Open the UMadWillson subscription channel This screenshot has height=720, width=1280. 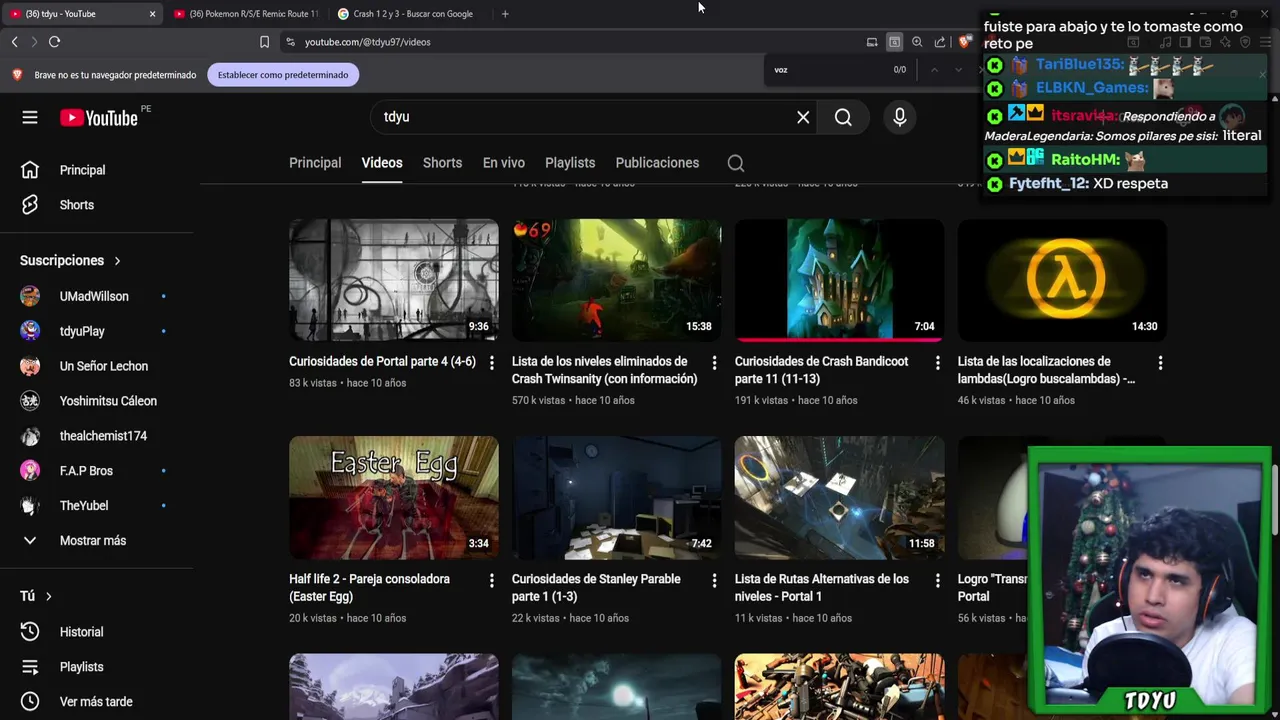pyautogui.click(x=94, y=296)
